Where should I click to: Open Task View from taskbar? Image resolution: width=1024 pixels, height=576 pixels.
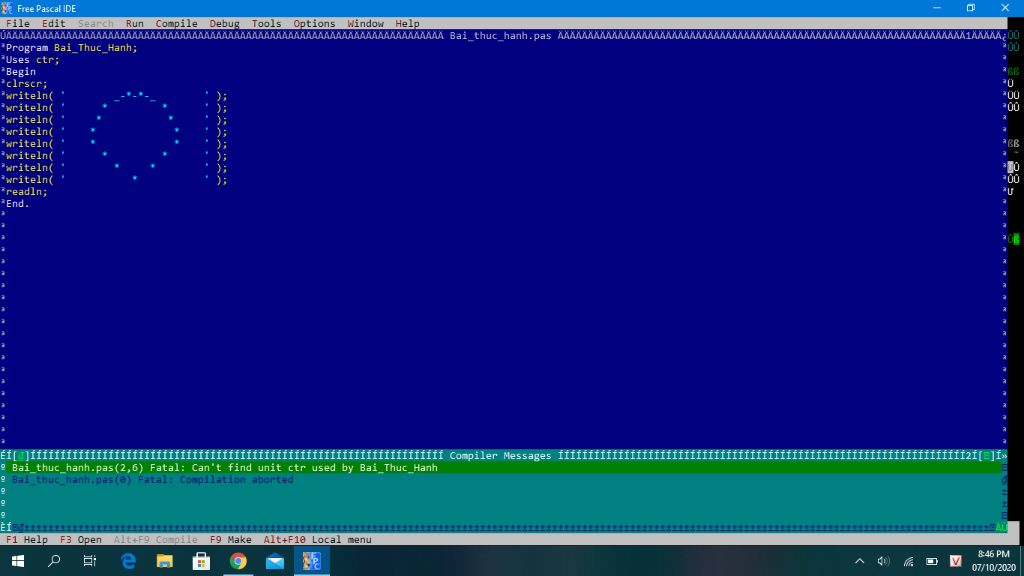point(90,561)
